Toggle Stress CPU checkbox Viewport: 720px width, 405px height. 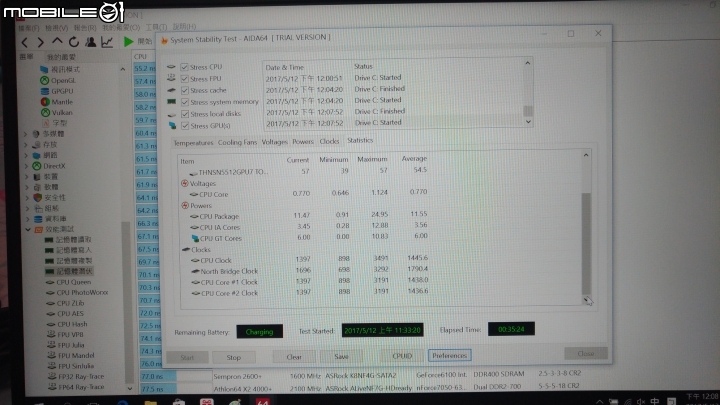coord(185,67)
